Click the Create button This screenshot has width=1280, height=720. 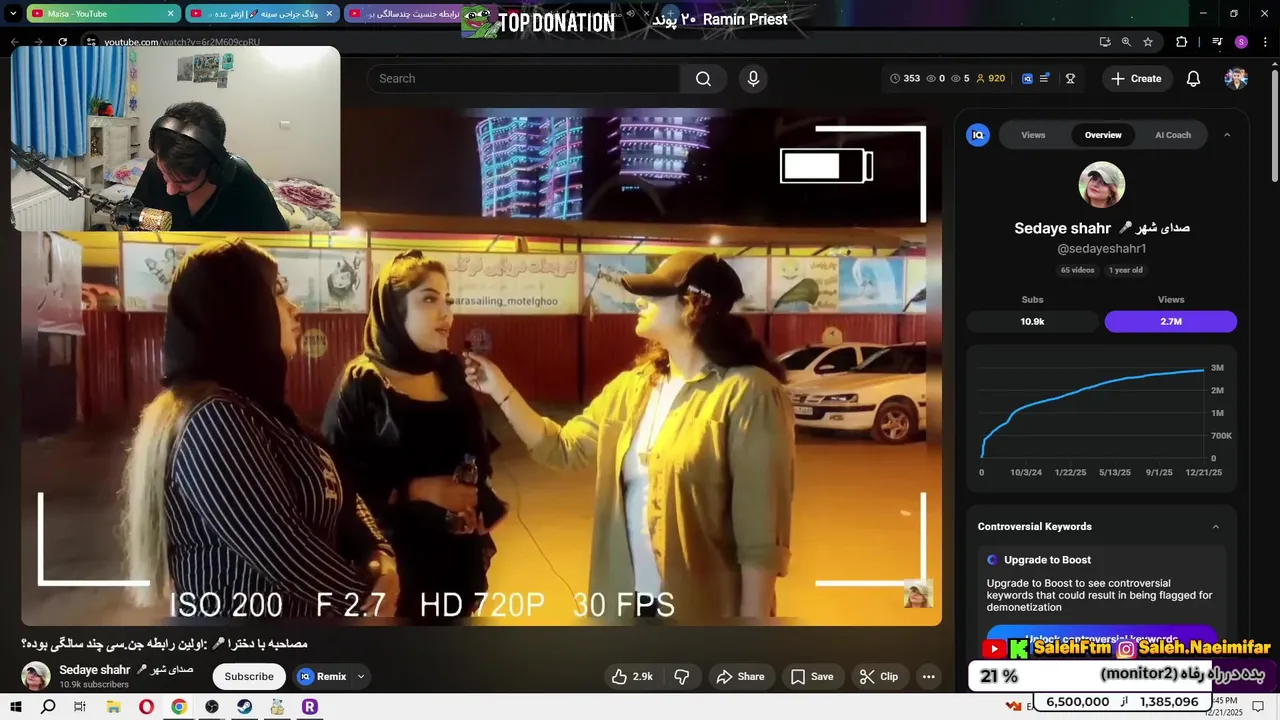pyautogui.click(x=1136, y=79)
